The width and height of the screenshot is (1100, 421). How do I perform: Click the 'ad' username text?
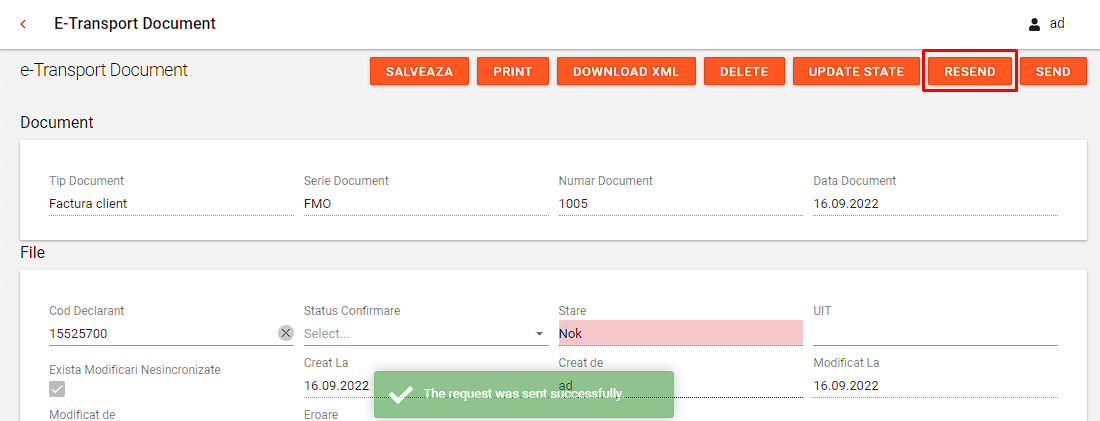(1057, 23)
